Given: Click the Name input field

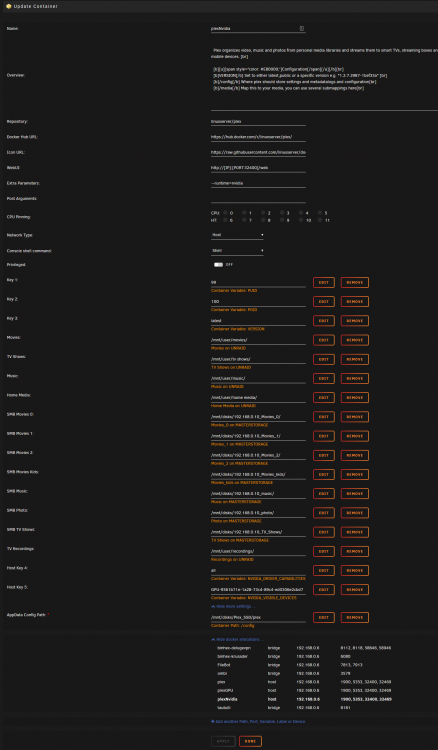Looking at the screenshot, I should click(x=258, y=28).
